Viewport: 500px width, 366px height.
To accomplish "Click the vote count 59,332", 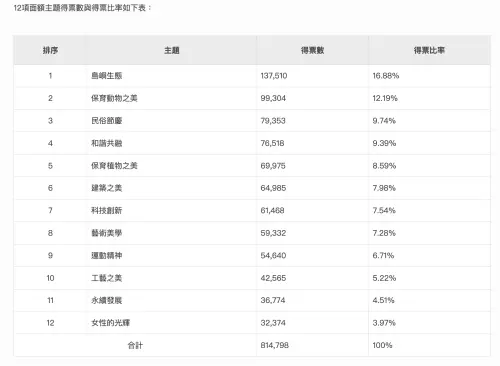I will click(x=273, y=233).
